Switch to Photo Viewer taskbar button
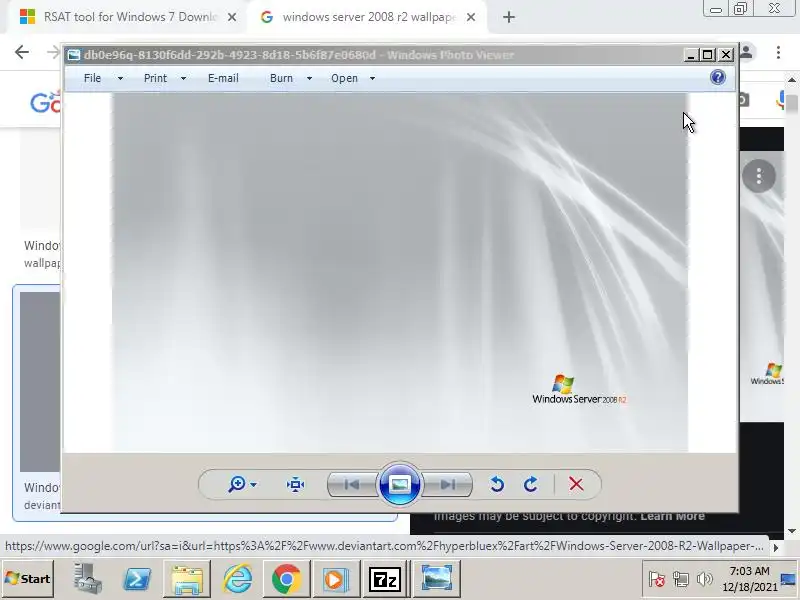Image resolution: width=800 pixels, height=600 pixels. pyautogui.click(x=437, y=579)
